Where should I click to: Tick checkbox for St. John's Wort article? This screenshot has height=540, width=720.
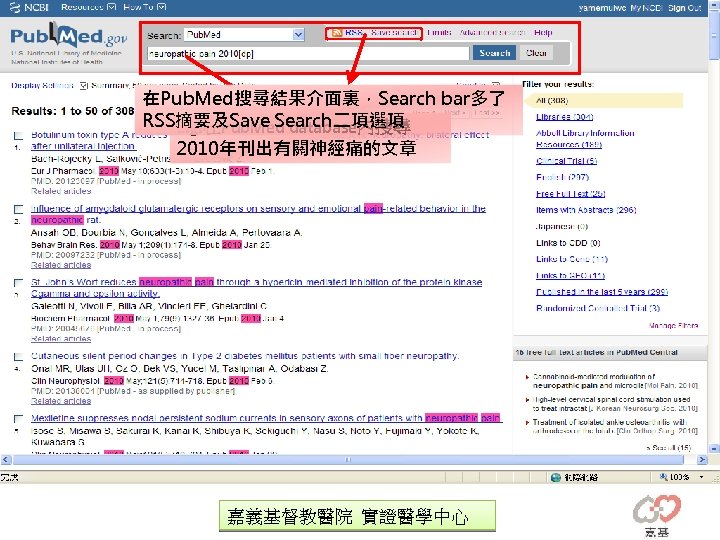(x=18, y=283)
